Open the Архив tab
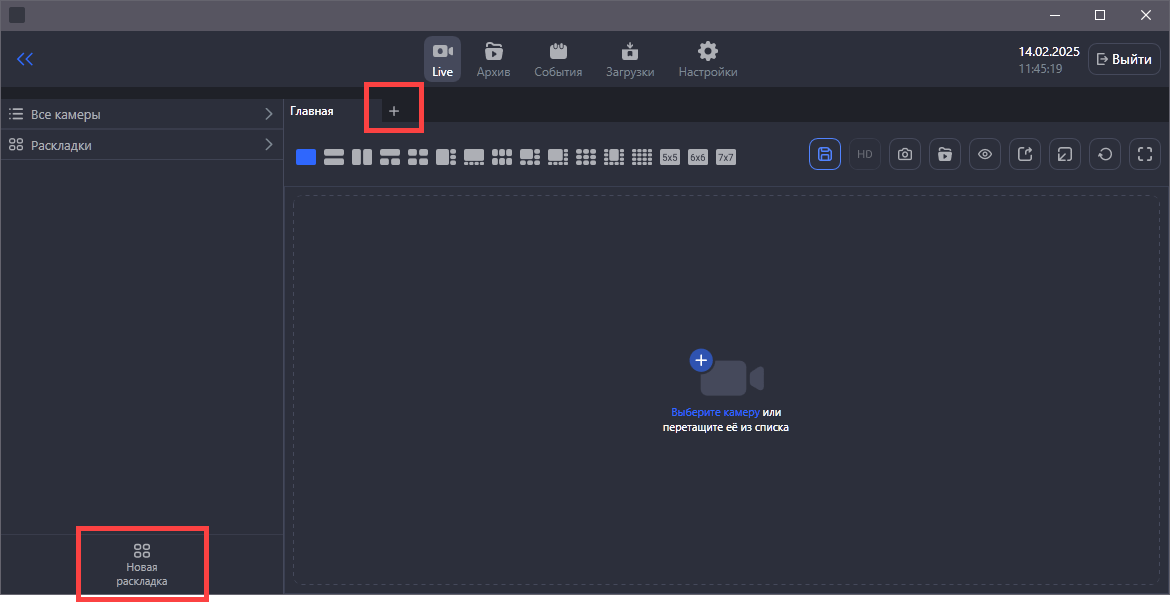 tap(493, 59)
